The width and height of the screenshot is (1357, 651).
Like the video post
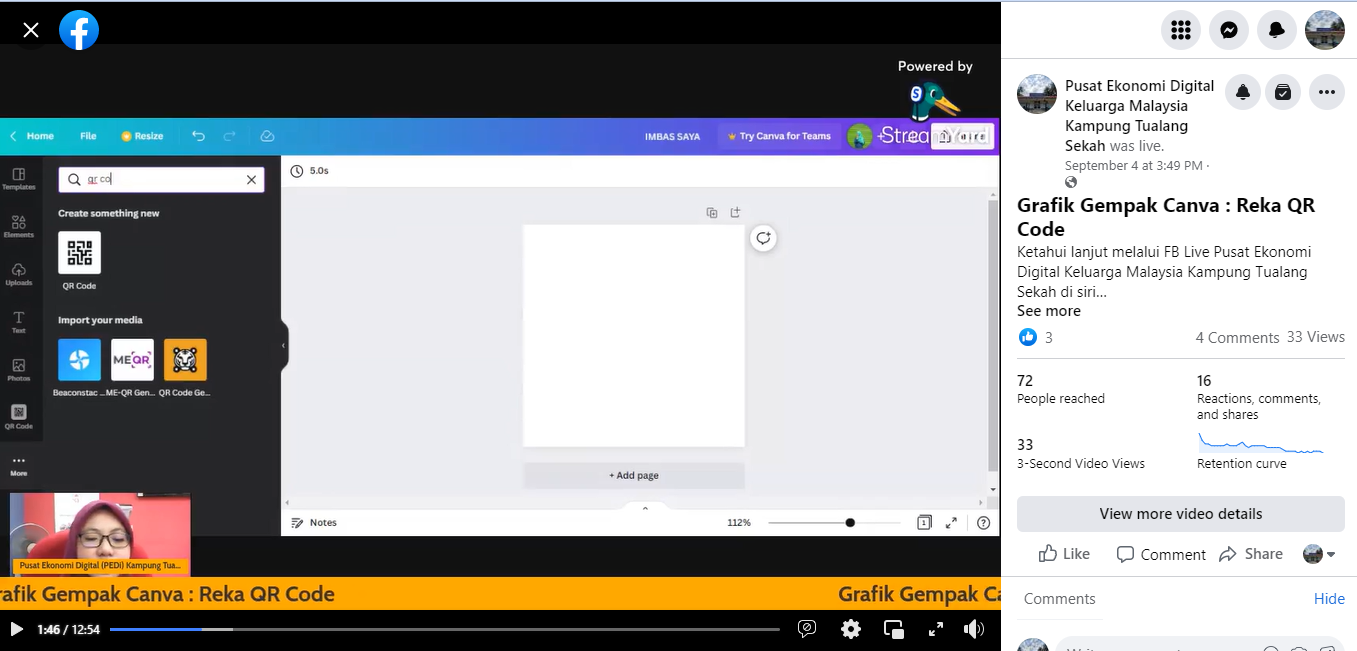click(1064, 554)
